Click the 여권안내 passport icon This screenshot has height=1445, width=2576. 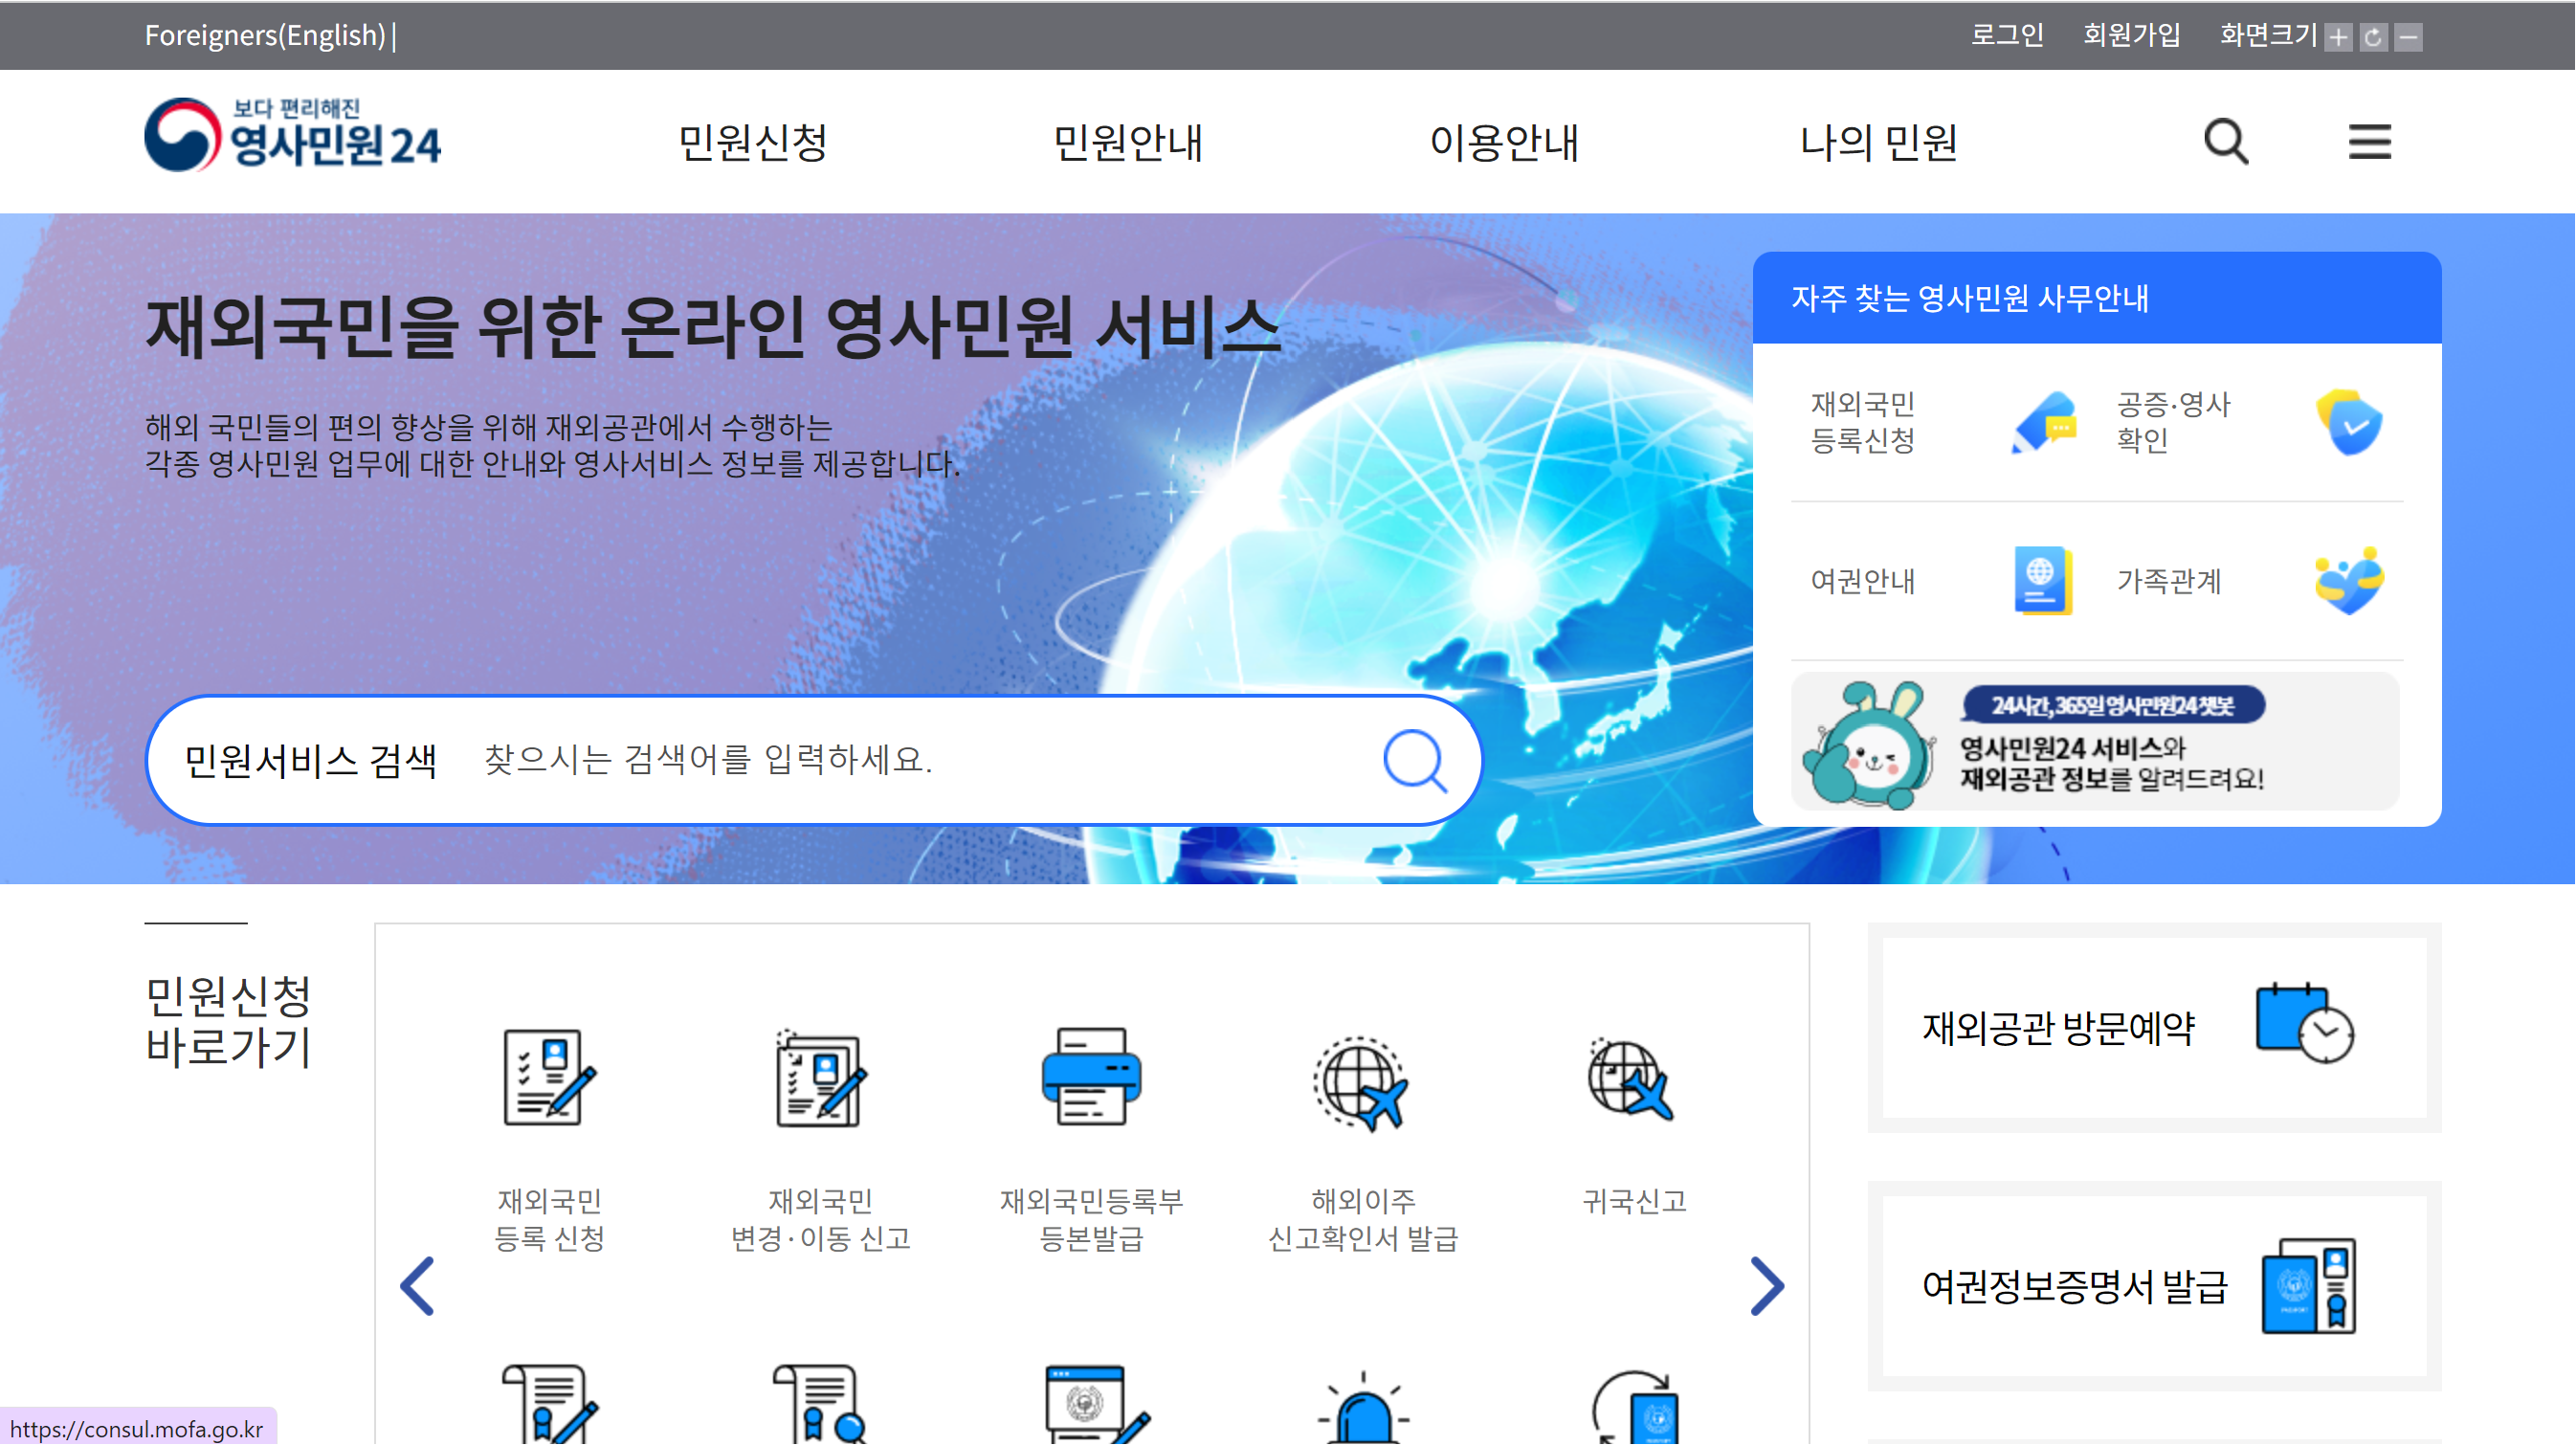point(2042,580)
